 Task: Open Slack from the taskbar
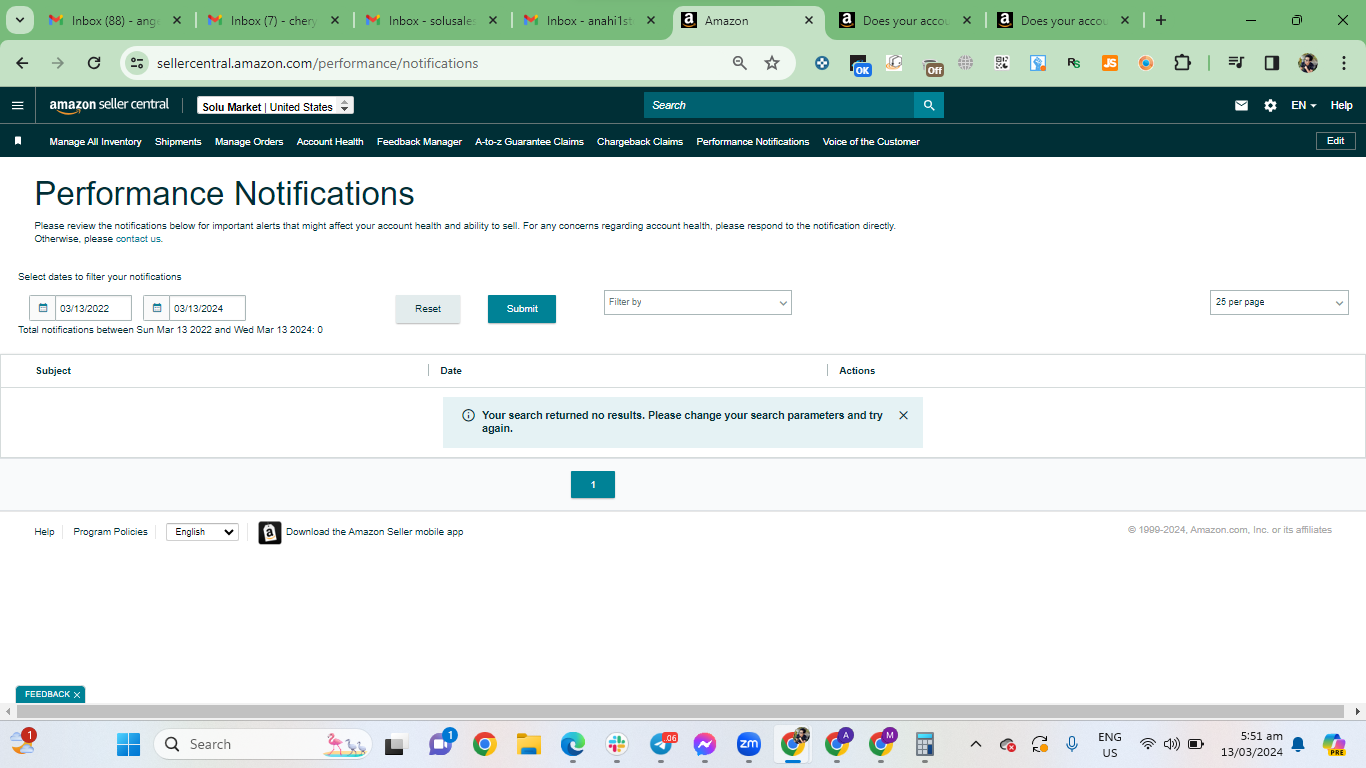pyautogui.click(x=617, y=744)
